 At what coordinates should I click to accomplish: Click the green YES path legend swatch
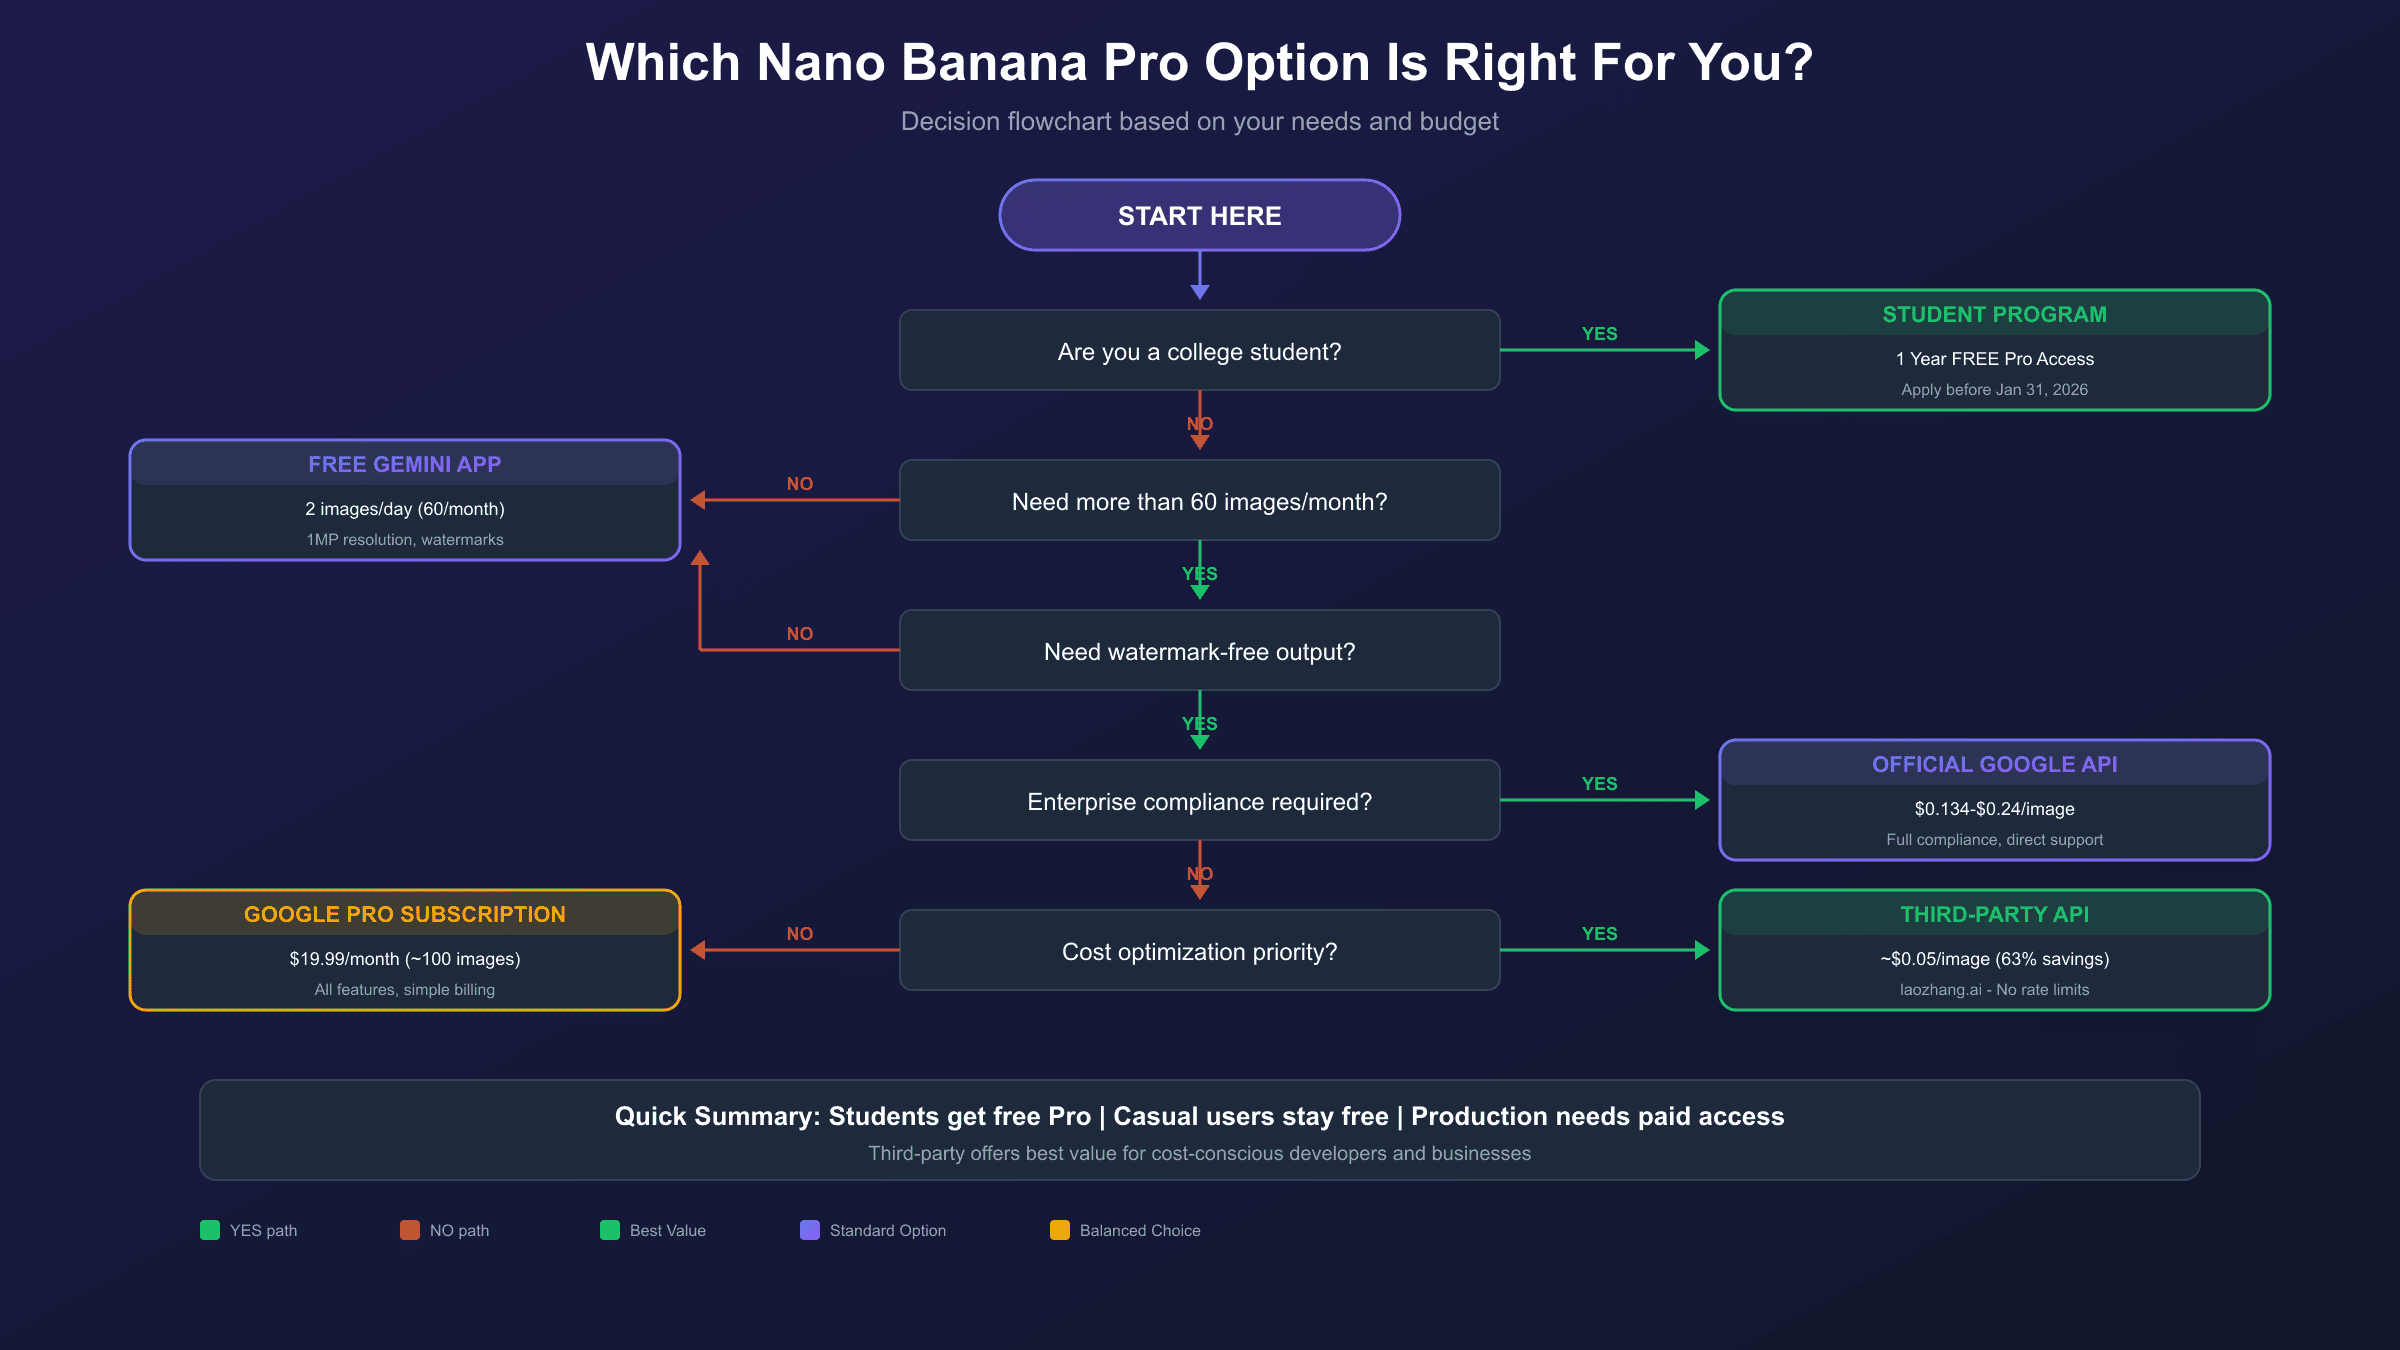tap(210, 1230)
